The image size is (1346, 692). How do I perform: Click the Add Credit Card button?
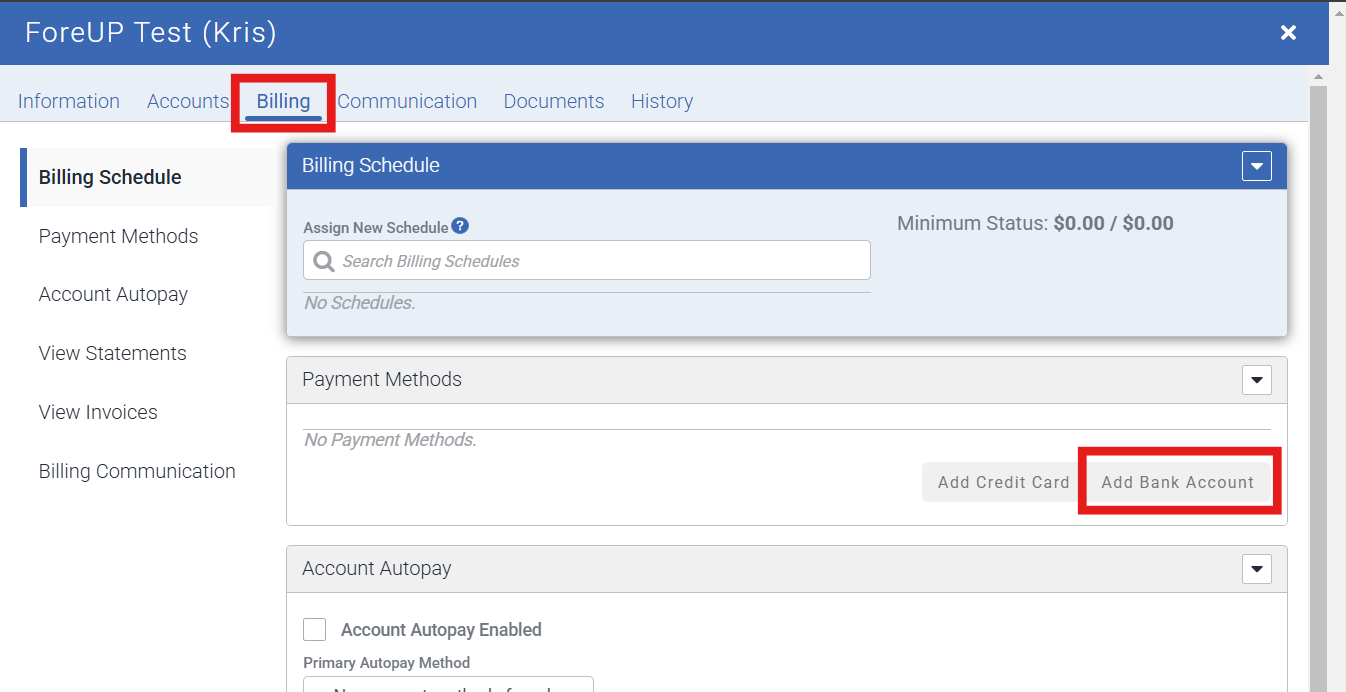coord(1003,482)
